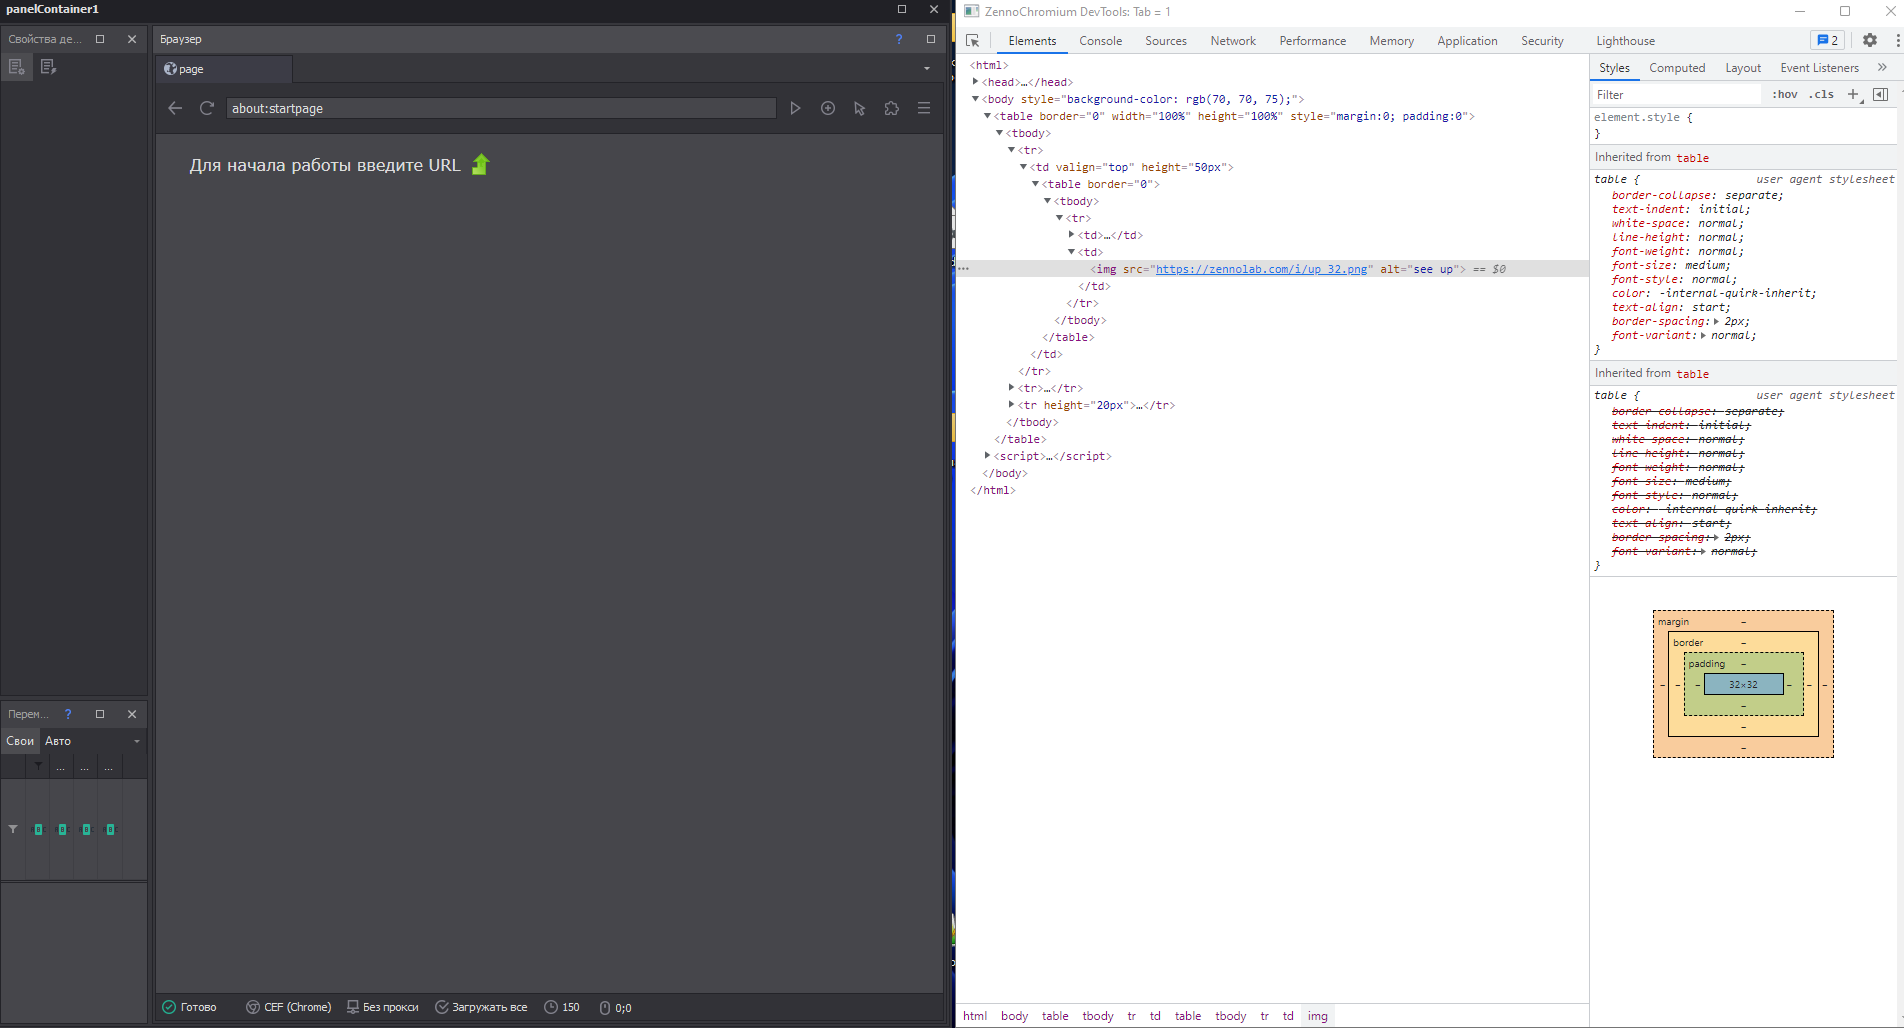Screen dimensions: 1904x1028
Task: Collapse the table width="100%" node
Action: click(x=987, y=116)
